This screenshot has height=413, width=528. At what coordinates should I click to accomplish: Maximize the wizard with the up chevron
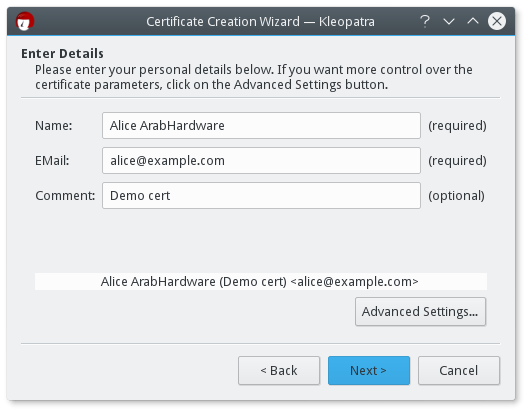tap(473, 22)
